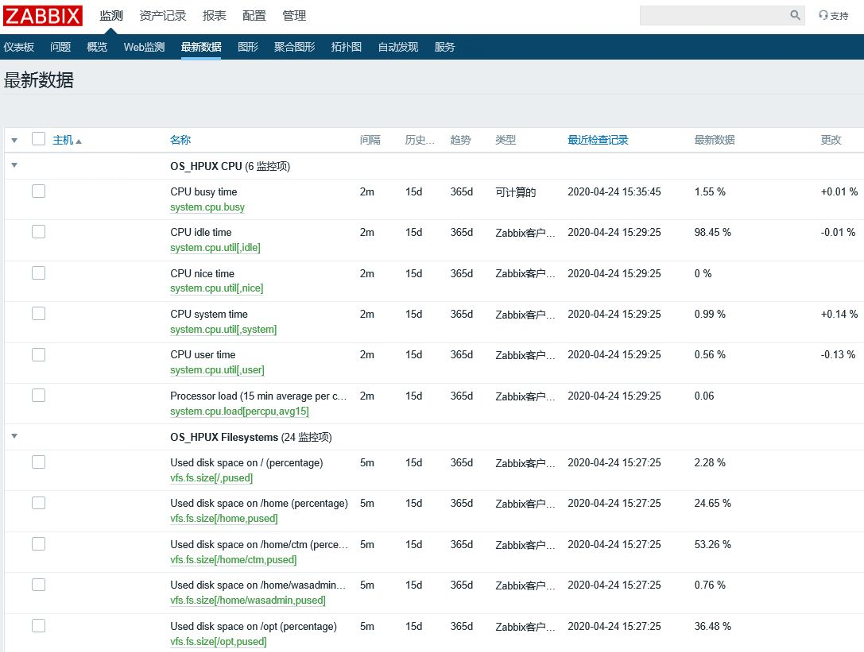Switch to the 最新数据 submenu tab
The width and height of the screenshot is (864, 652).
(201, 47)
